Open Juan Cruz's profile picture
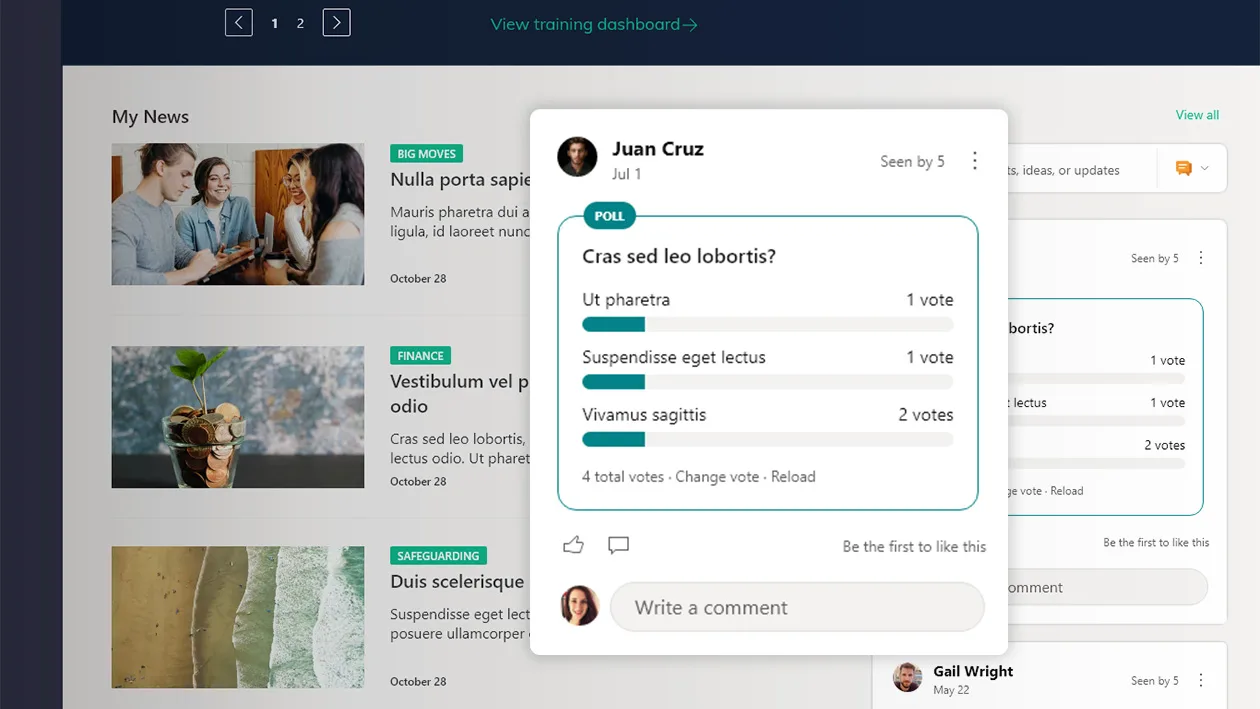Screen dimensions: 1260x709 pyautogui.click(x=577, y=157)
